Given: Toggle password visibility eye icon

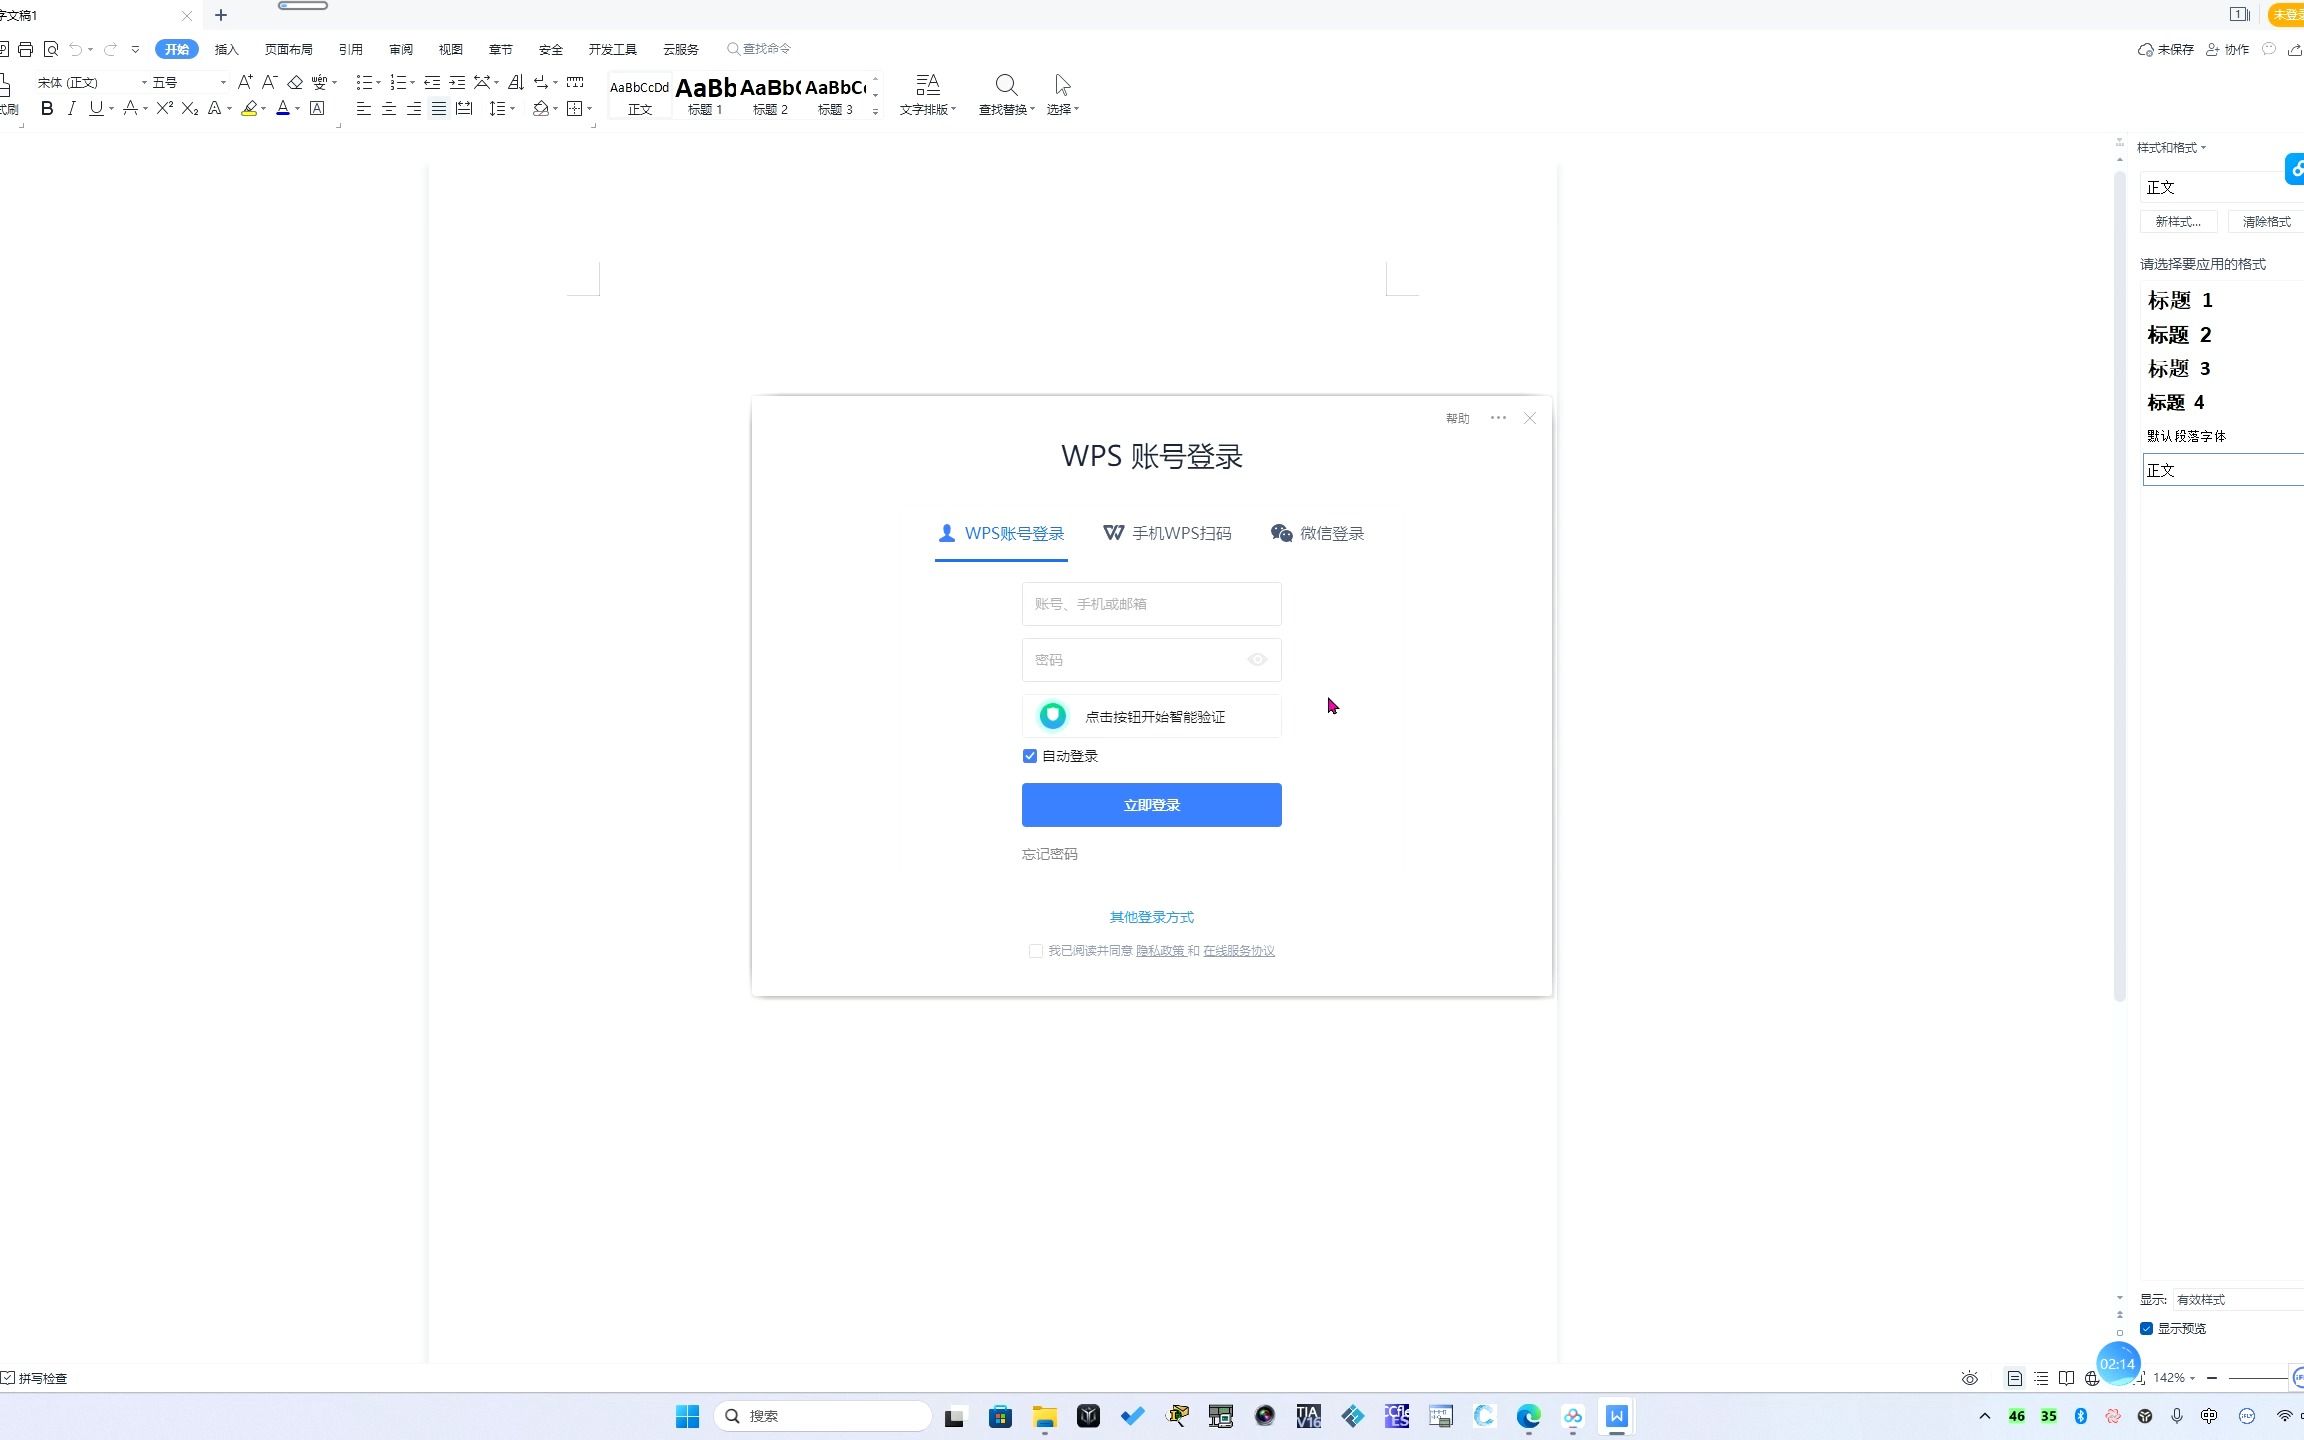Looking at the screenshot, I should [x=1257, y=660].
